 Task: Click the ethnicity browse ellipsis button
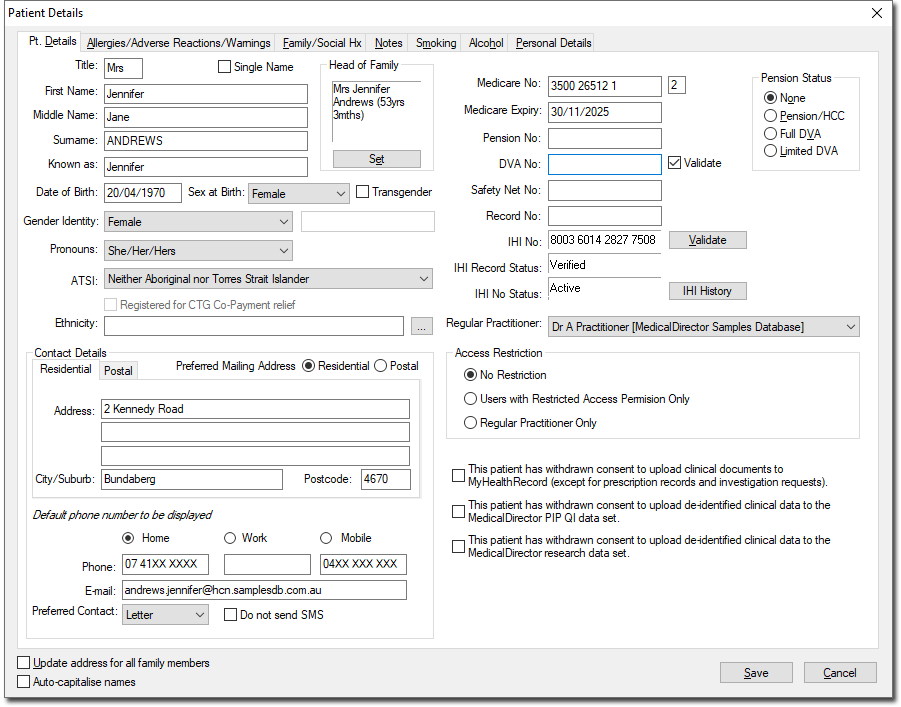pyautogui.click(x=422, y=326)
